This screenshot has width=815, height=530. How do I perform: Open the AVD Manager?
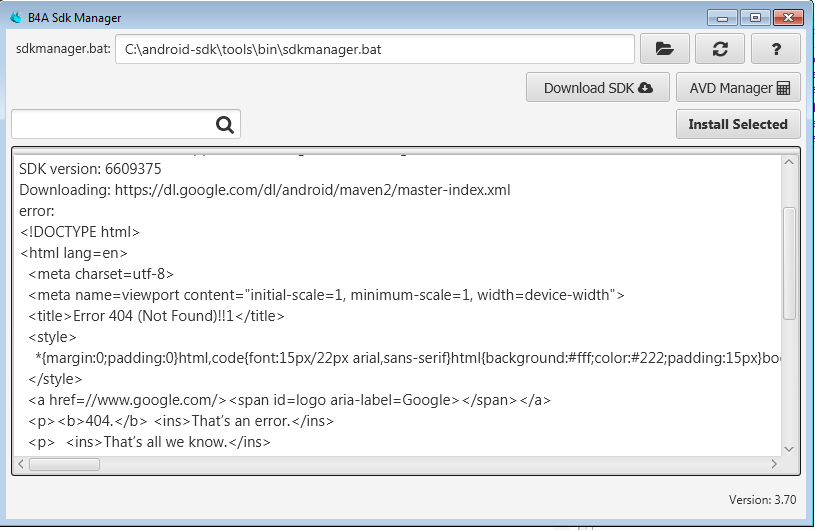738,88
